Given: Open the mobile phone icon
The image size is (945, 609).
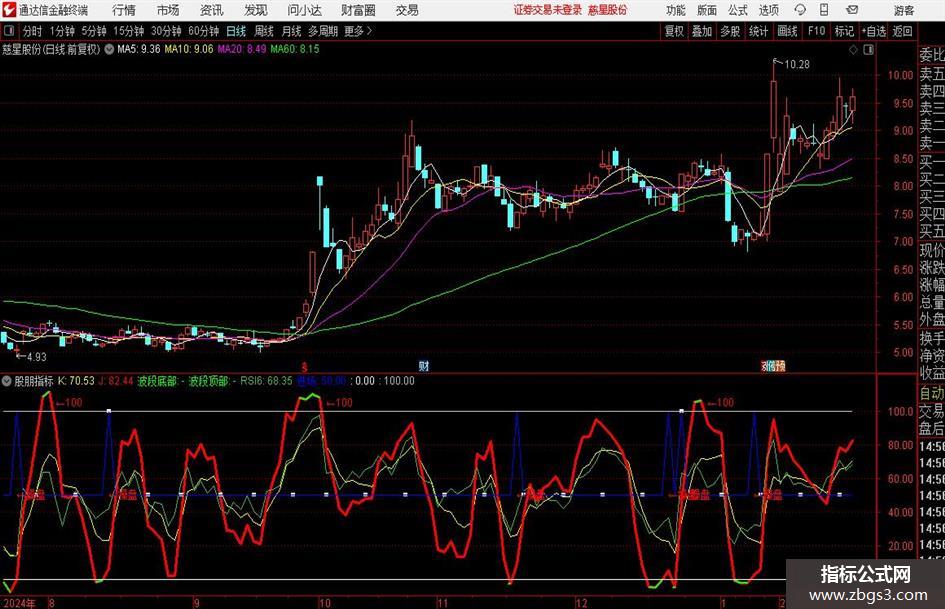Looking at the screenshot, I should click(x=824, y=10).
